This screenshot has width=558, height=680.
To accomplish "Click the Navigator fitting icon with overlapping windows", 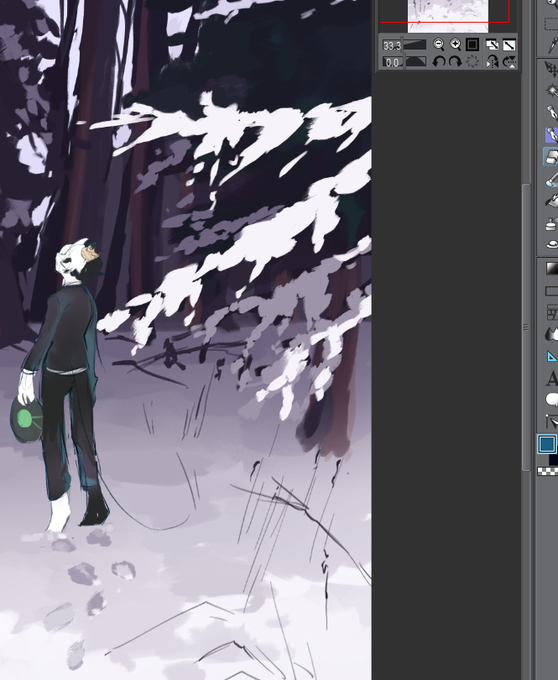I will pos(492,45).
